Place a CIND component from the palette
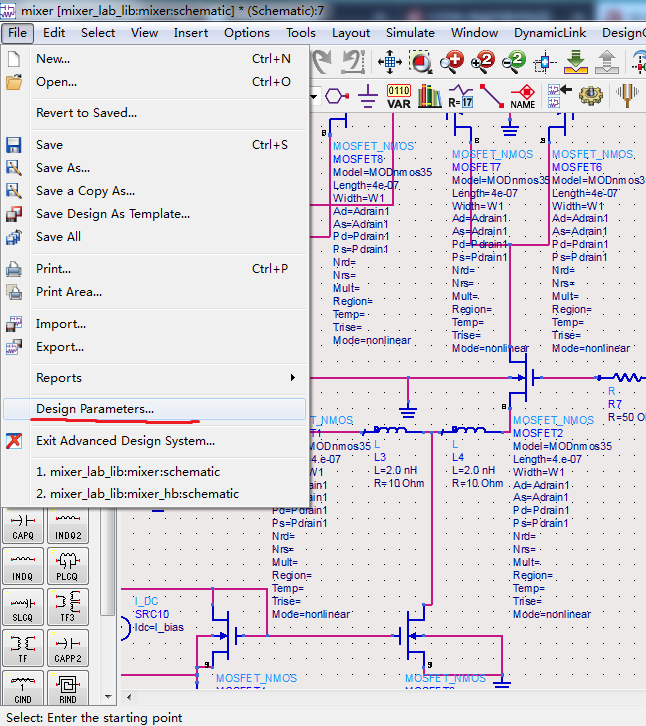Image resolution: width=646 pixels, height=726 pixels. 23,688
